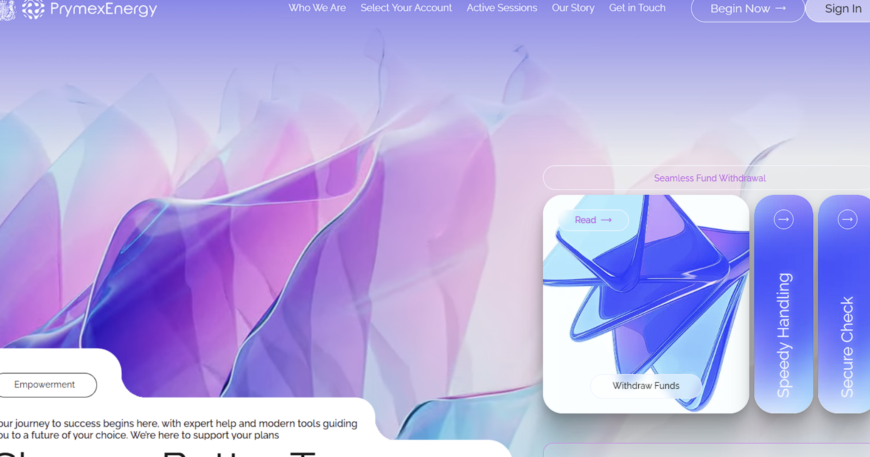The width and height of the screenshot is (870, 457).
Task: Open the Speedy Handling card arrow icon
Action: pyautogui.click(x=783, y=220)
